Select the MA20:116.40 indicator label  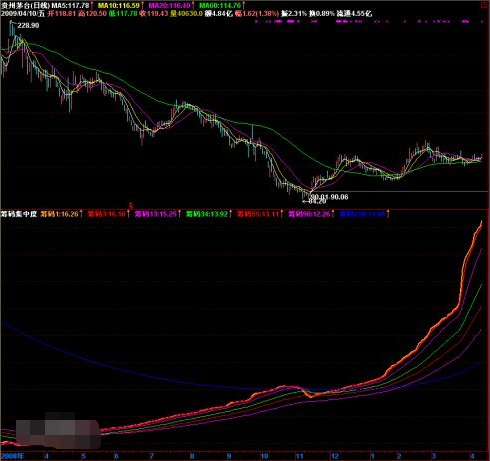pyautogui.click(x=169, y=6)
